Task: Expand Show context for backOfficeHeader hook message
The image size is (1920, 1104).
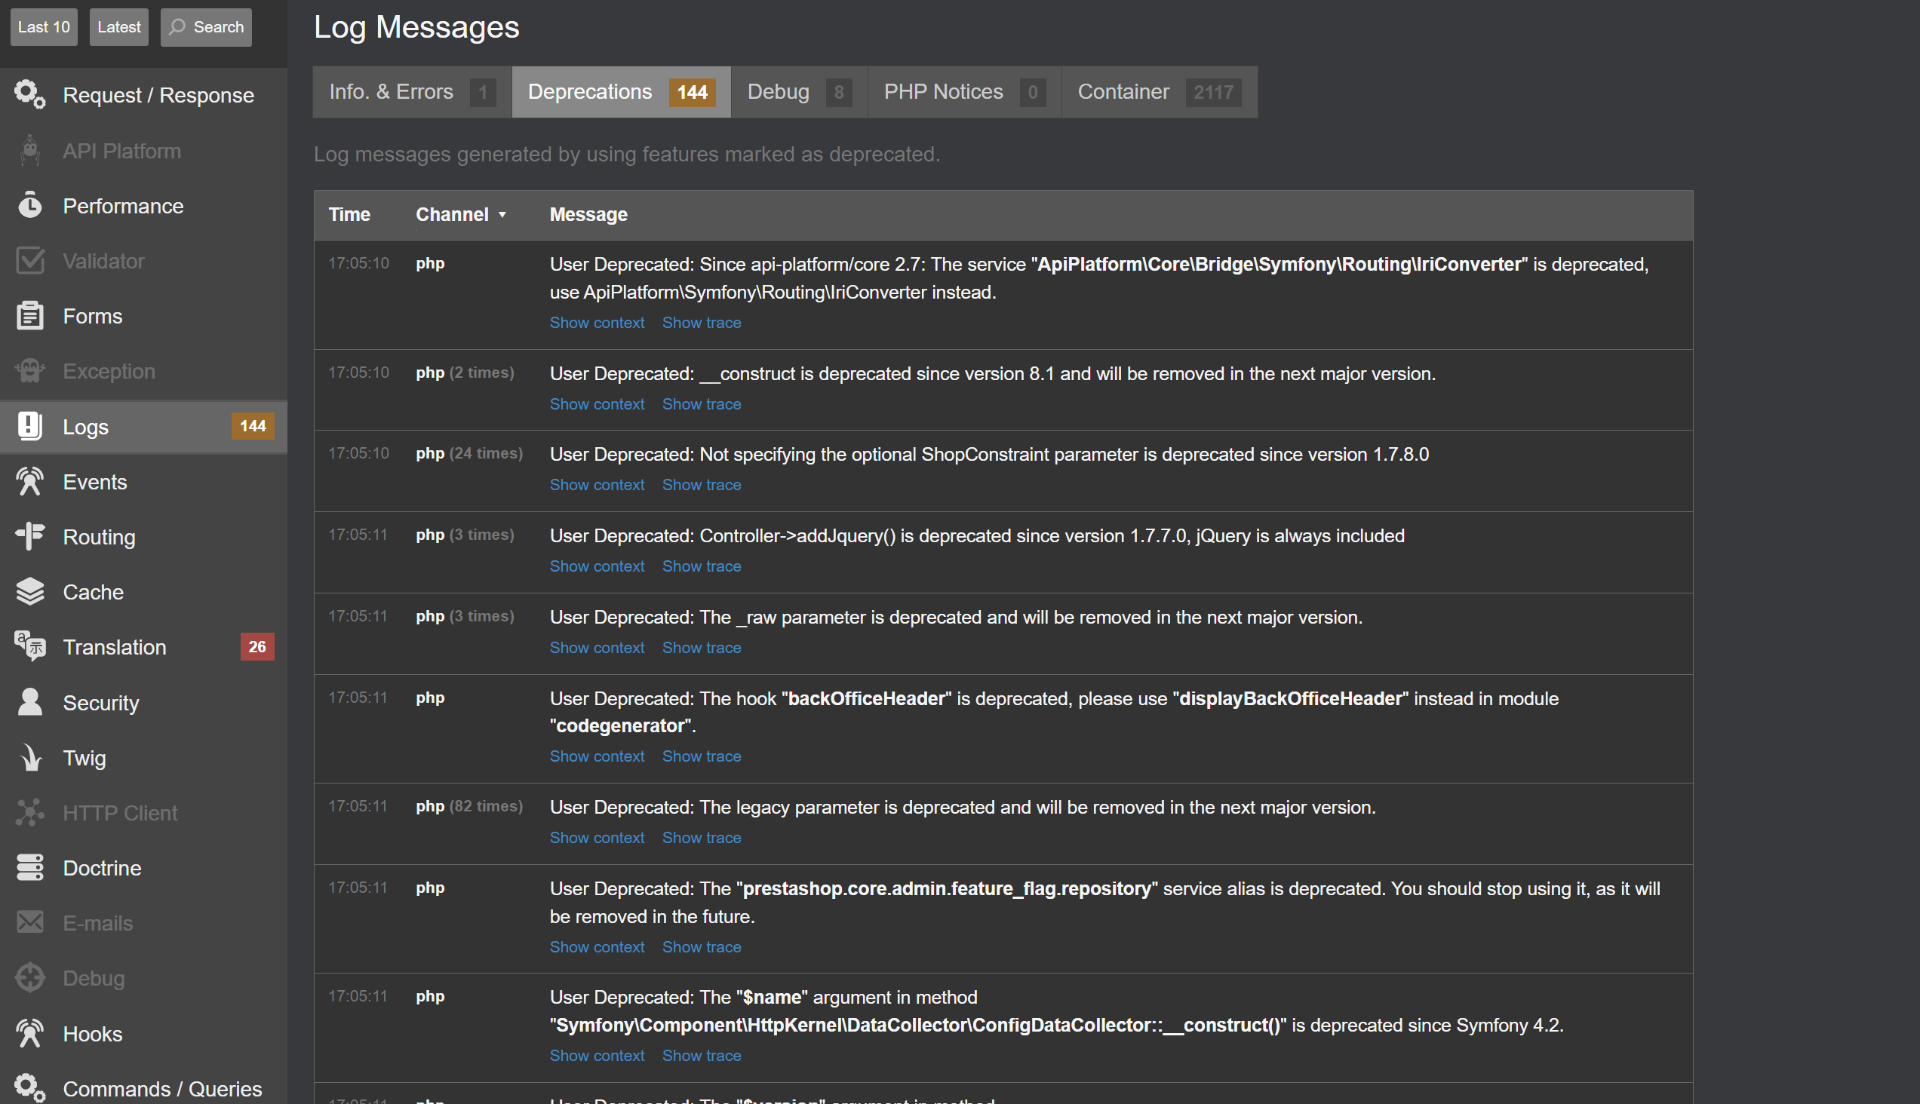Action: (597, 757)
